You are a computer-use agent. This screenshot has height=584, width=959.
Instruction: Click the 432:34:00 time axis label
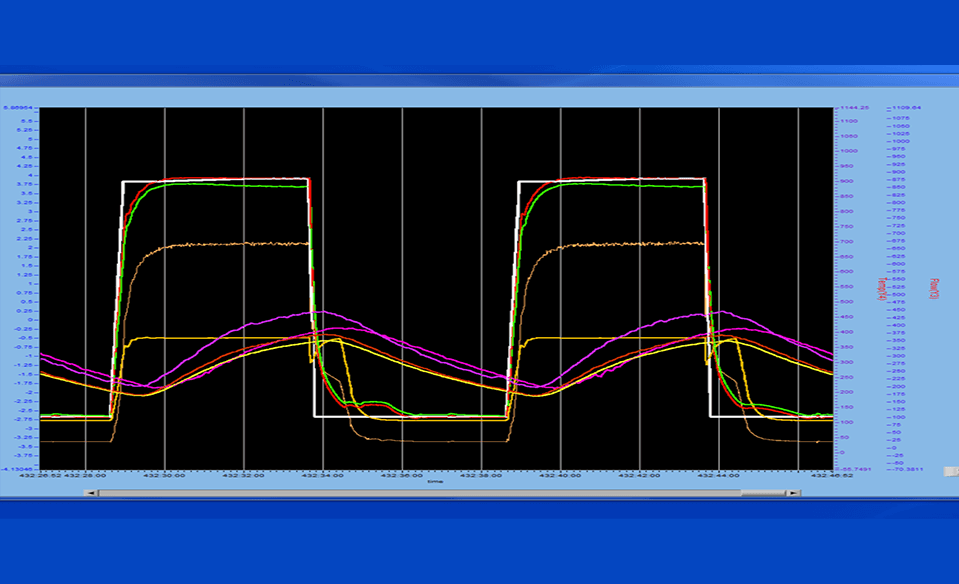pyautogui.click(x=323, y=475)
